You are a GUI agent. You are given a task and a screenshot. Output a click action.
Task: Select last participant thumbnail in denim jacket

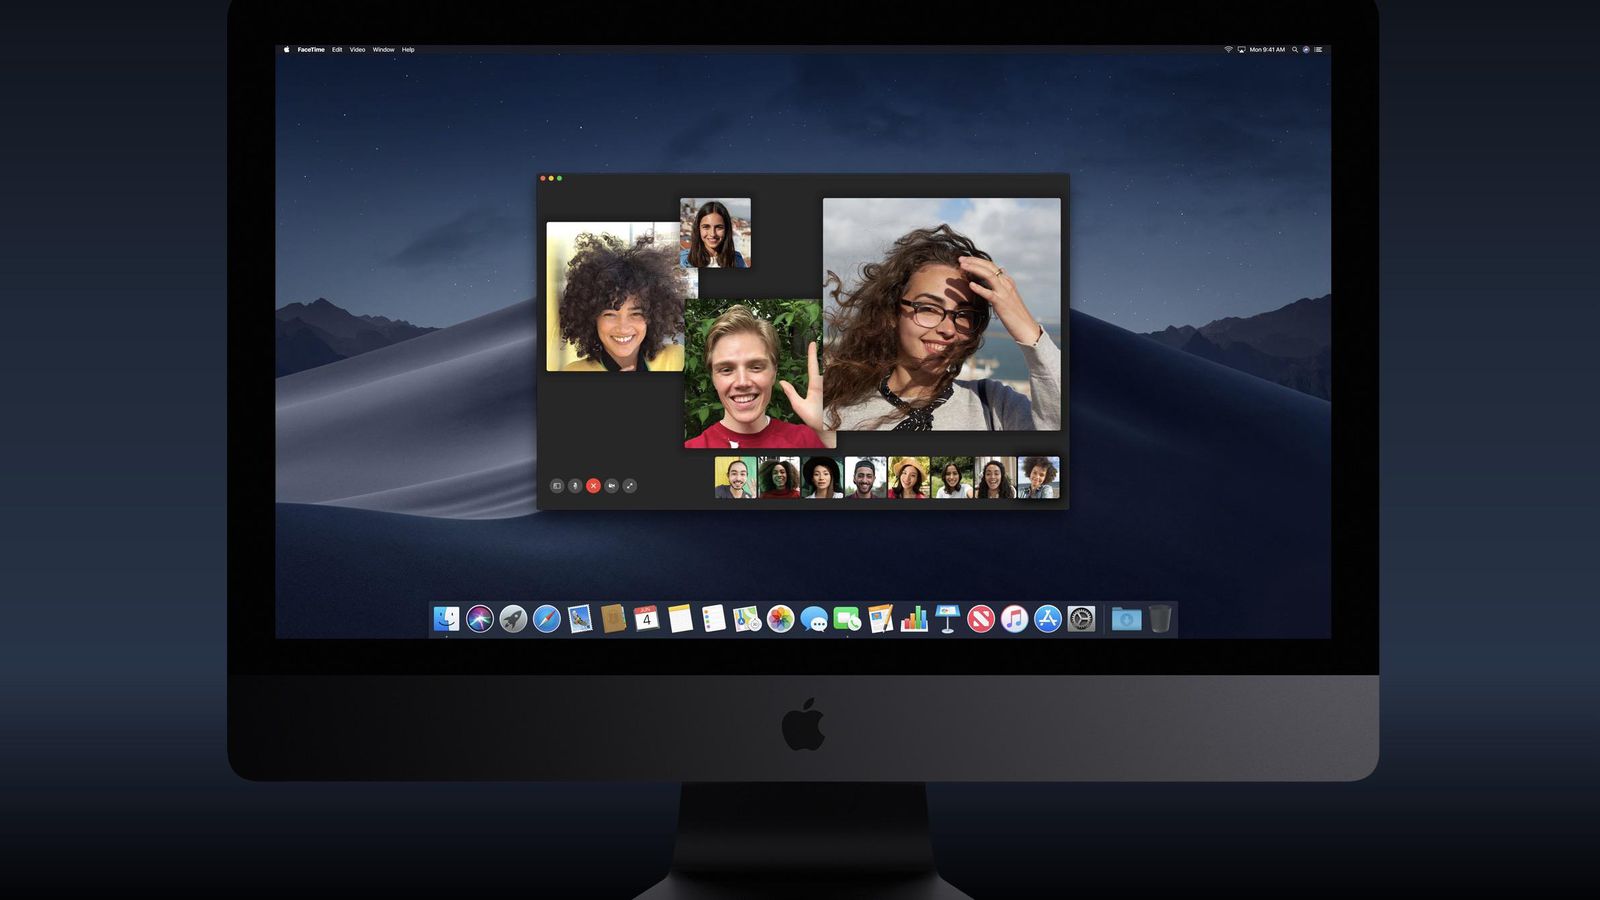1038,477
